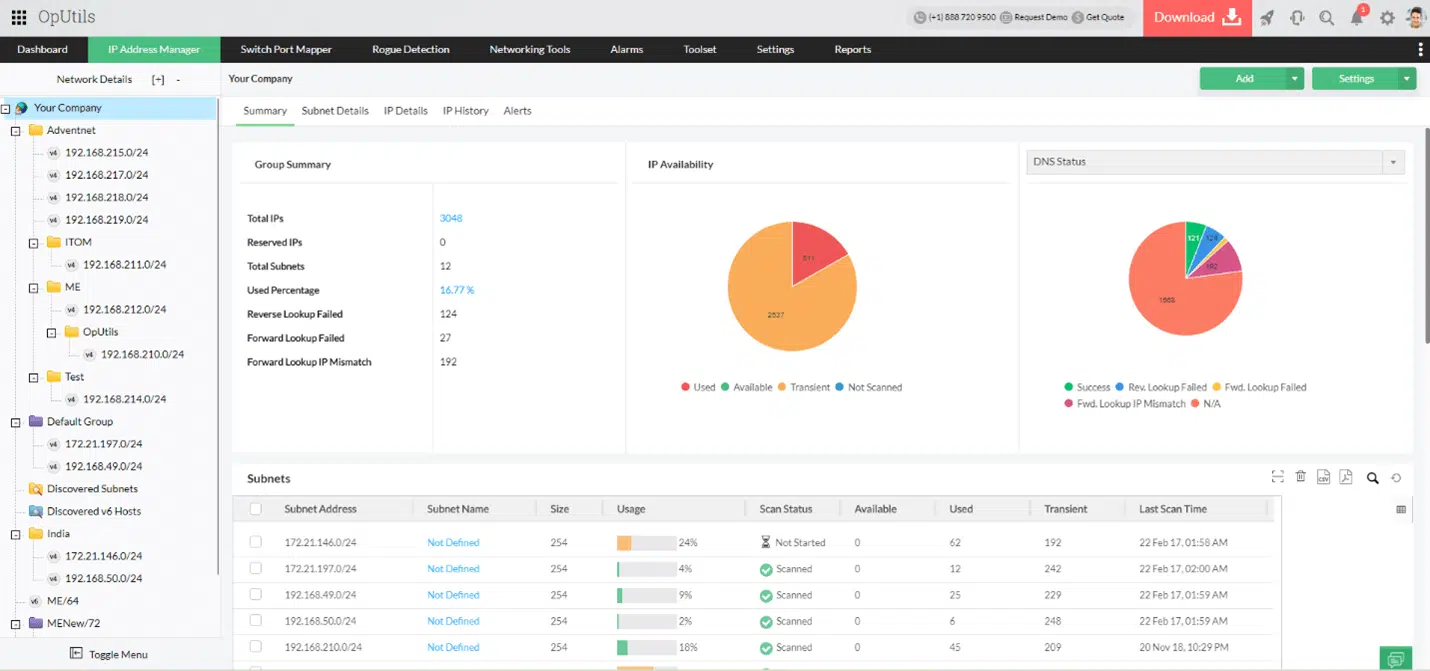This screenshot has width=1430, height=671.
Task: Export subnets as PDF icon
Action: 1346,477
